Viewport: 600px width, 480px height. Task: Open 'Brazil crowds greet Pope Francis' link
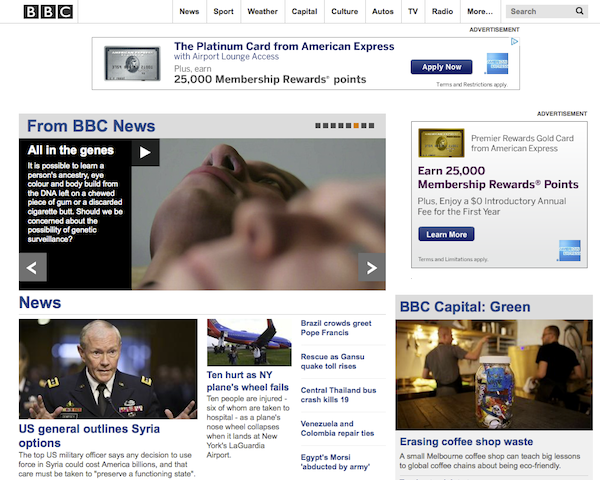(x=336, y=328)
